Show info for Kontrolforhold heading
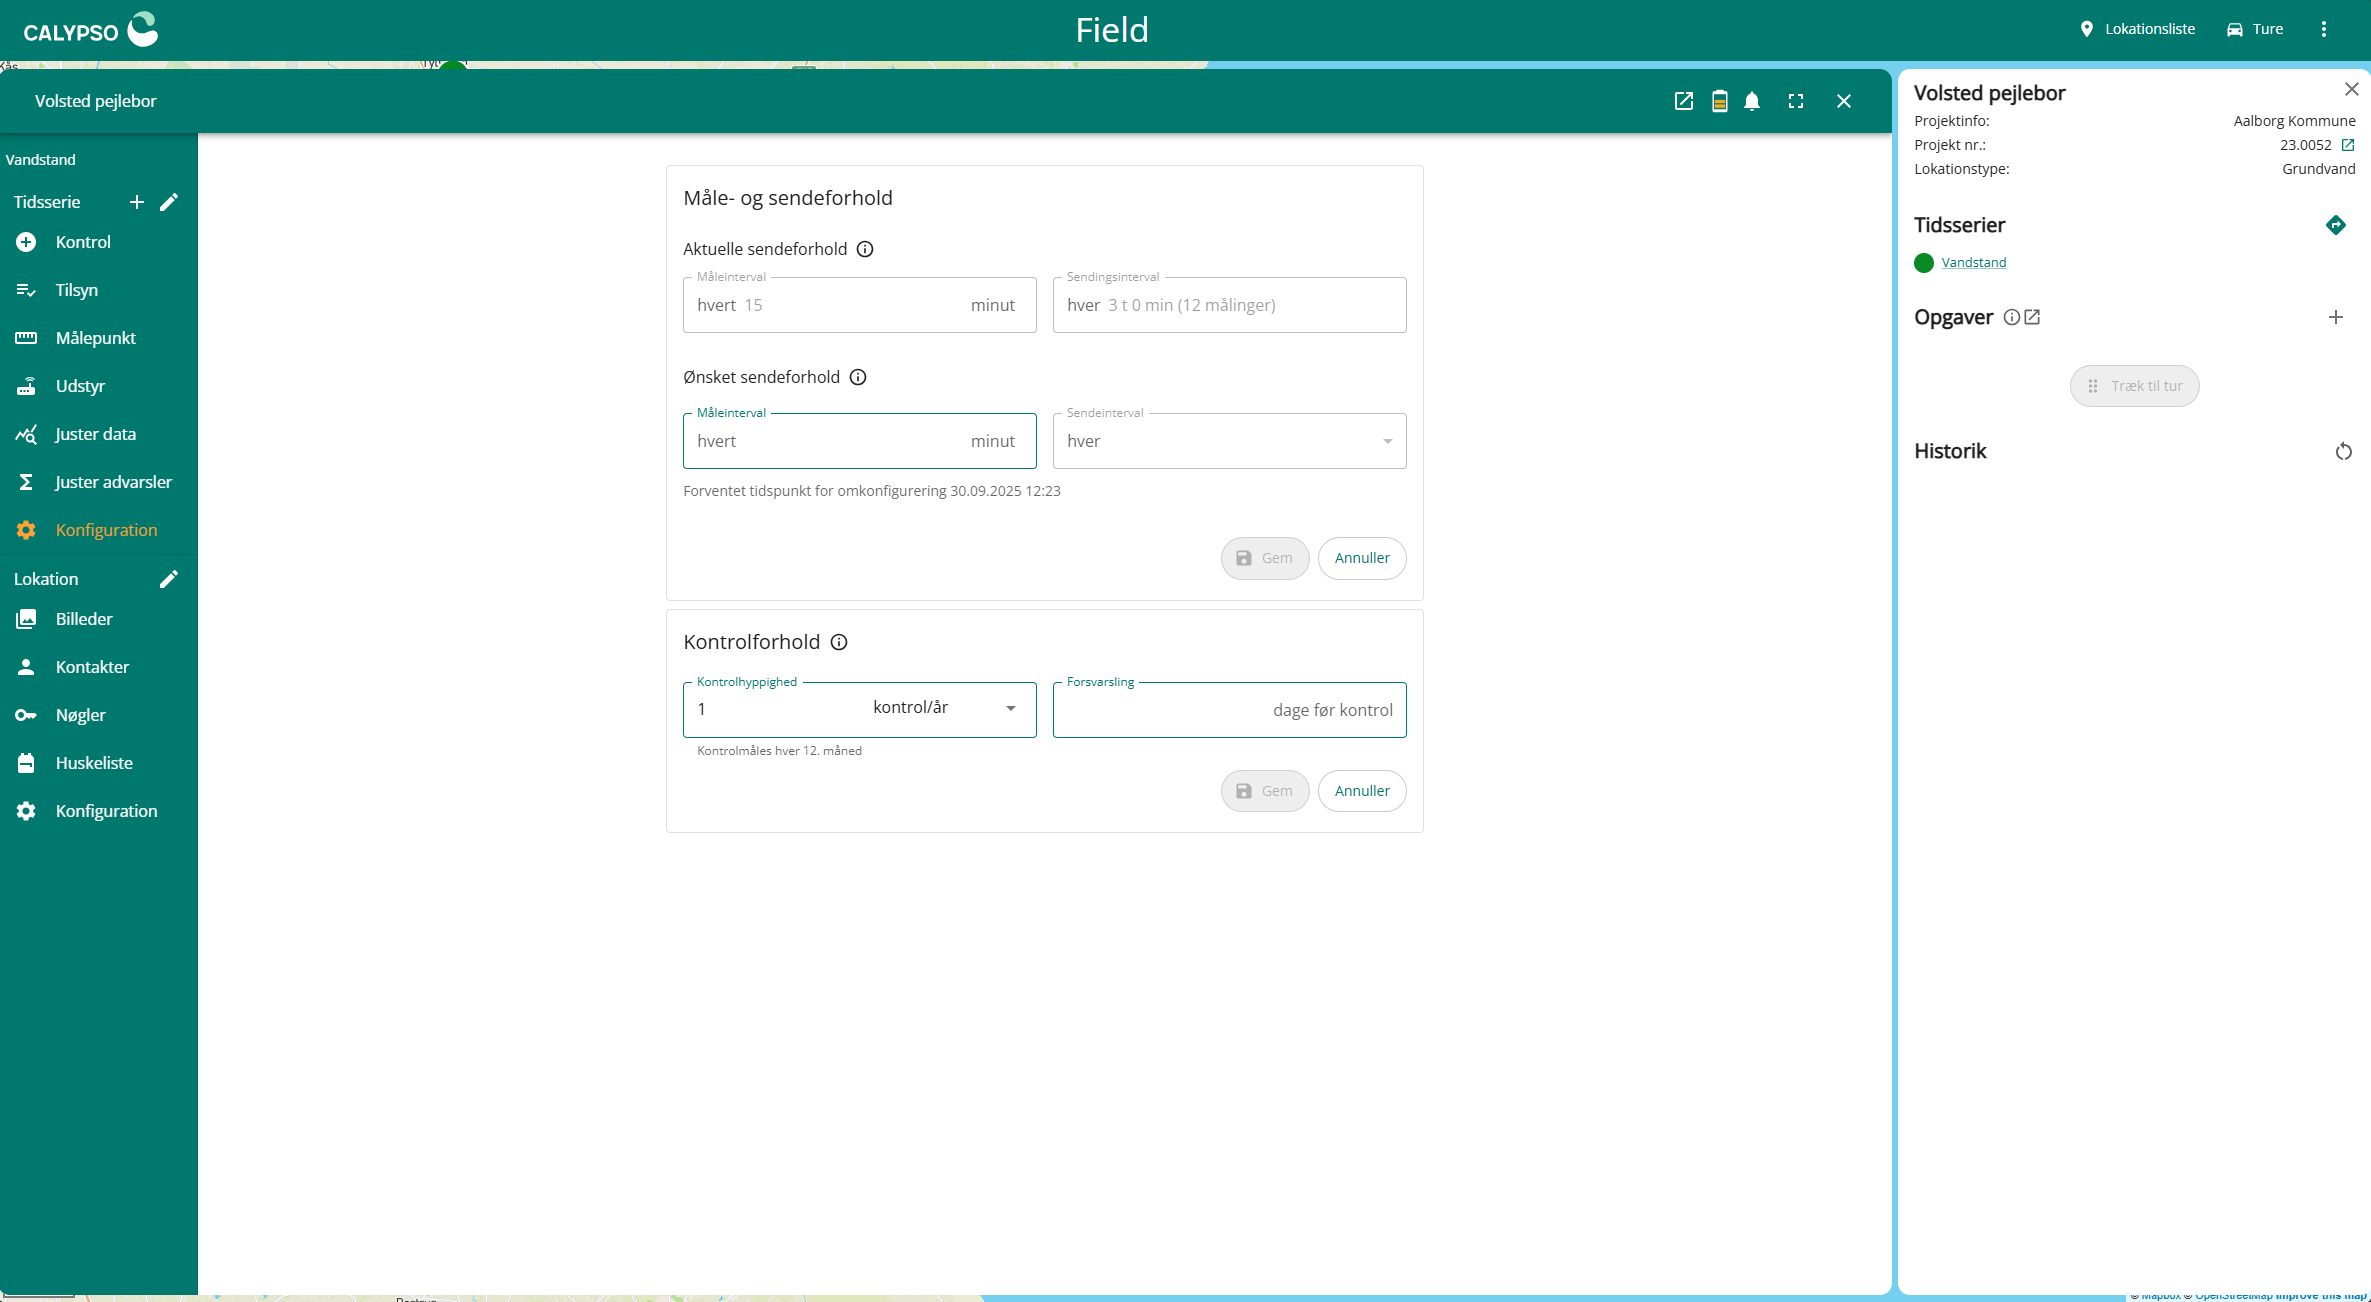This screenshot has width=2371, height=1302. [839, 642]
